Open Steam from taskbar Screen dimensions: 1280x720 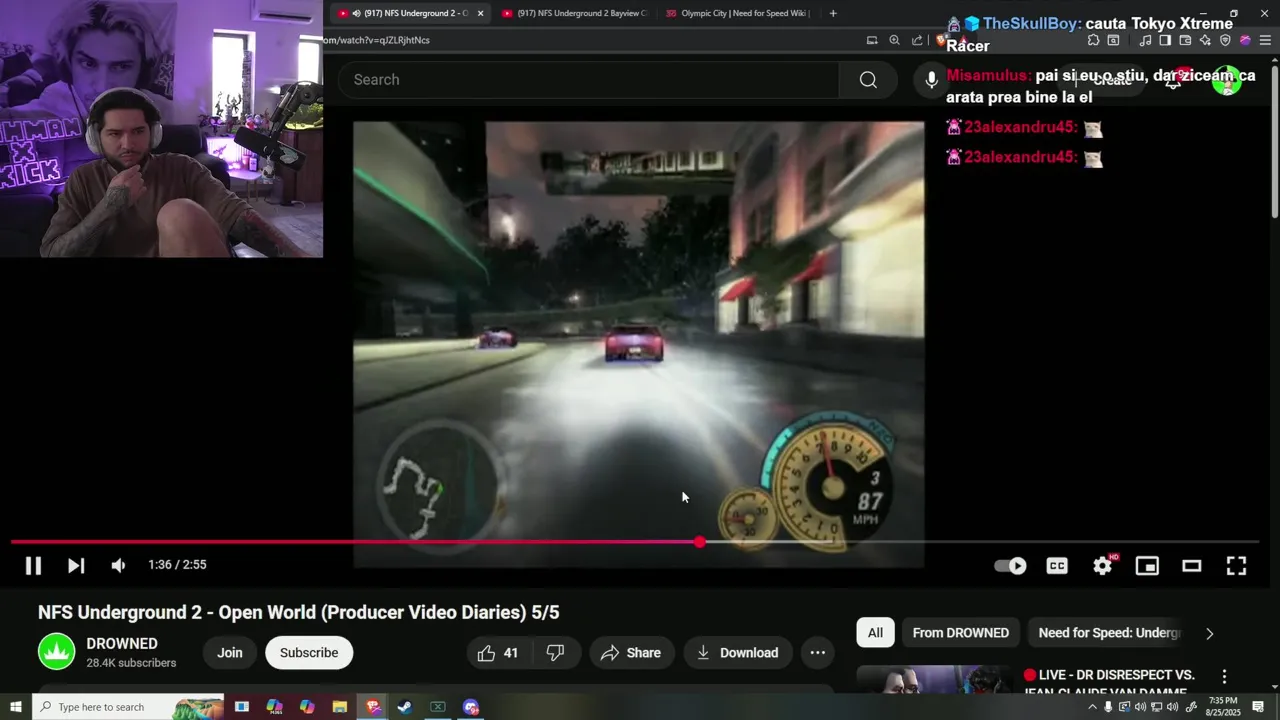(x=405, y=707)
